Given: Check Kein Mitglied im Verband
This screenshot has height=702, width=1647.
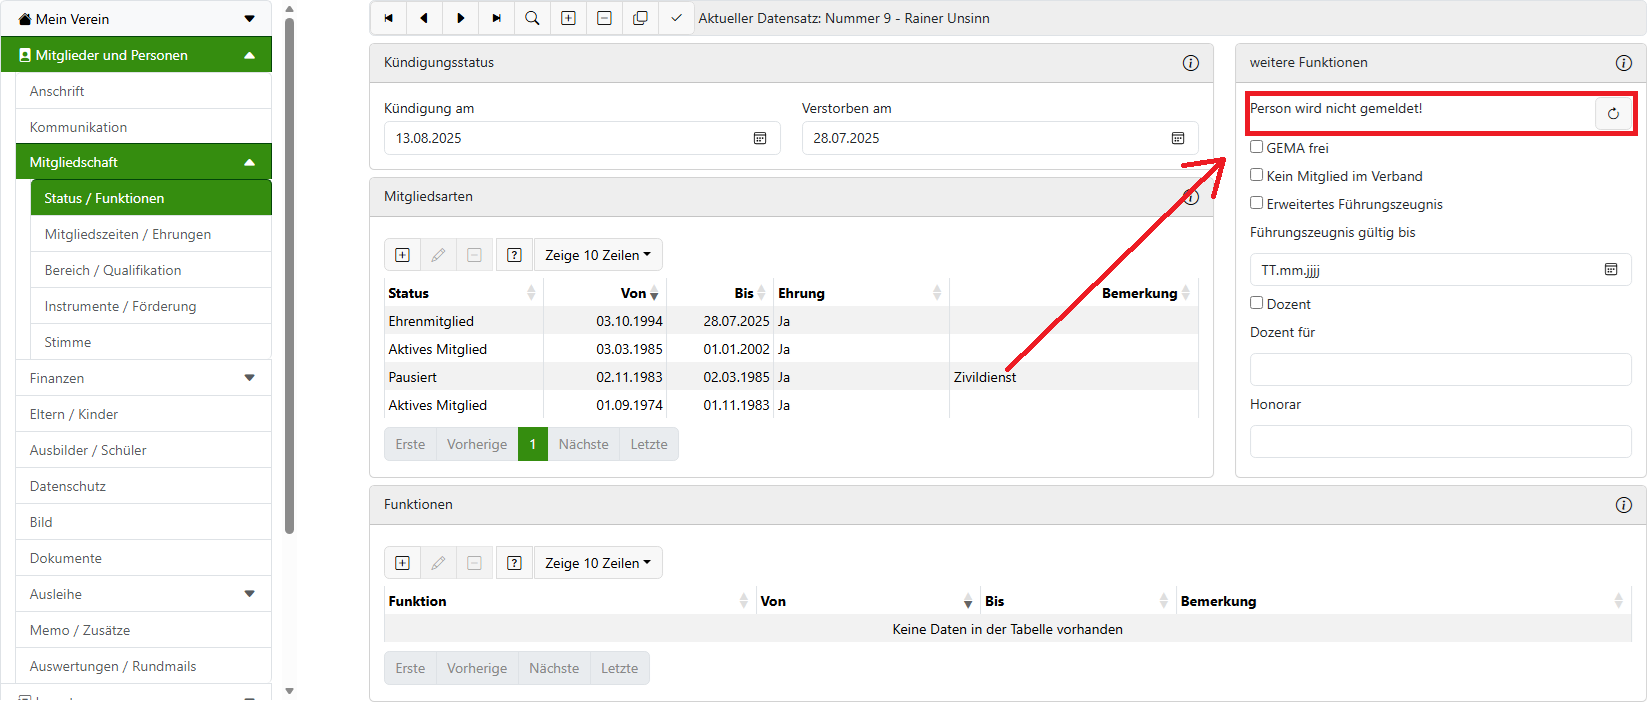Looking at the screenshot, I should [x=1257, y=175].
